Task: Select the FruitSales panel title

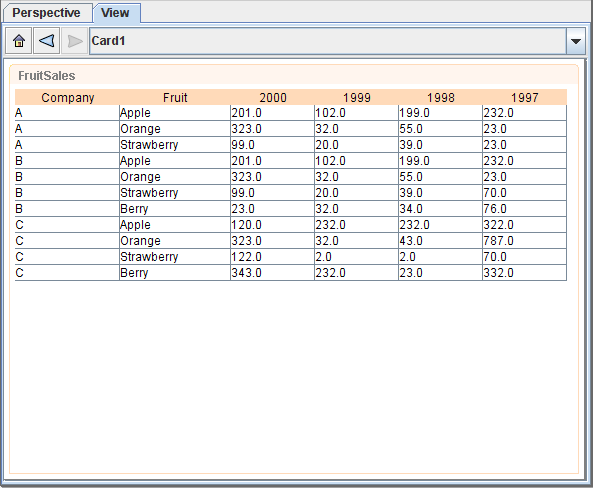Action: point(47,76)
